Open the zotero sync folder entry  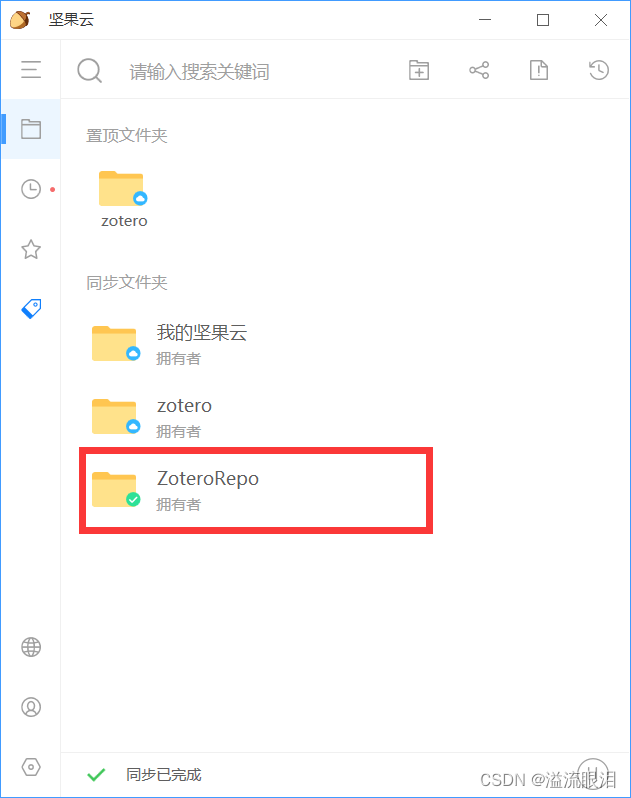point(256,417)
